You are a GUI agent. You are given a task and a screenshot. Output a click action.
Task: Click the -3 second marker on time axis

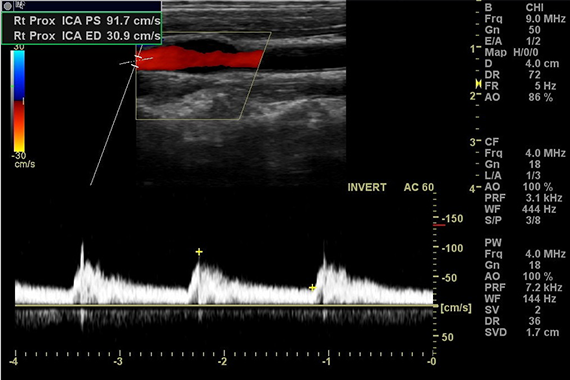117,361
